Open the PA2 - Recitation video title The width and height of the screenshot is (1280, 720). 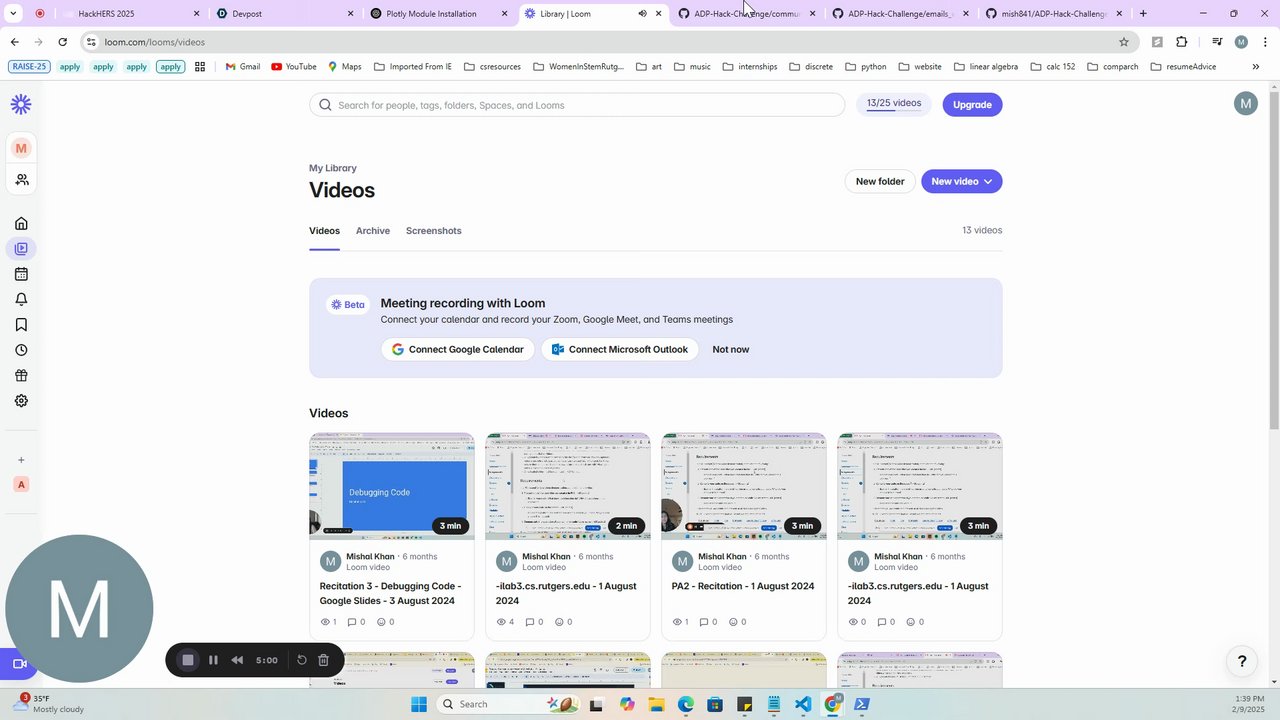click(743, 586)
